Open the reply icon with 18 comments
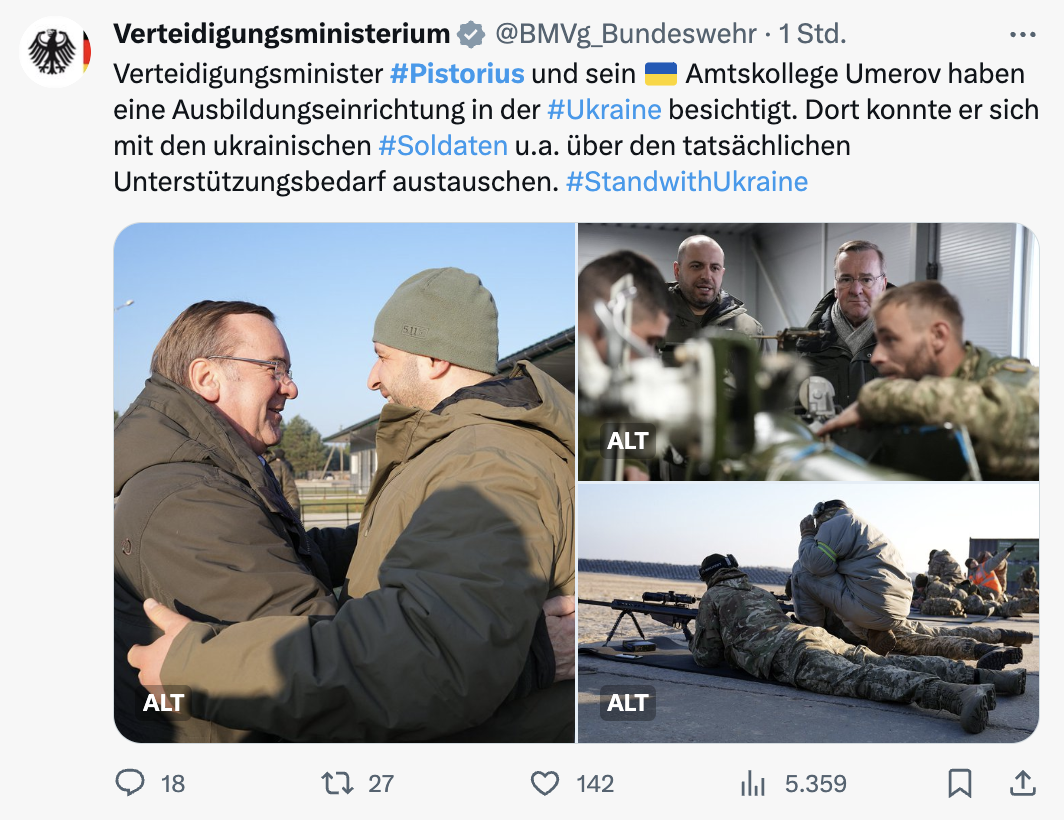This screenshot has height=820, width=1064. click(130, 783)
